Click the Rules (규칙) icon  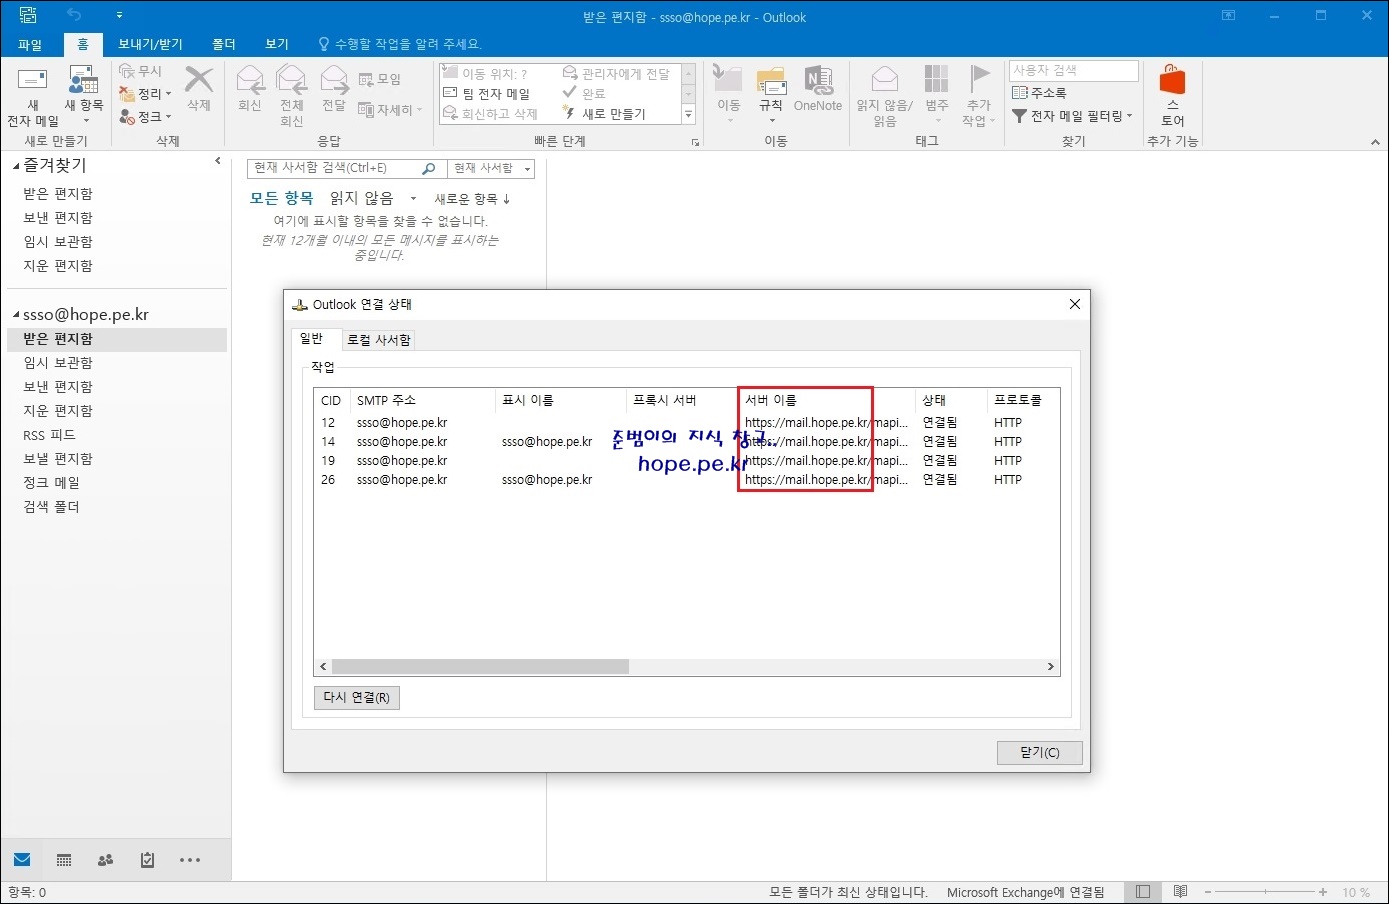[x=771, y=80]
